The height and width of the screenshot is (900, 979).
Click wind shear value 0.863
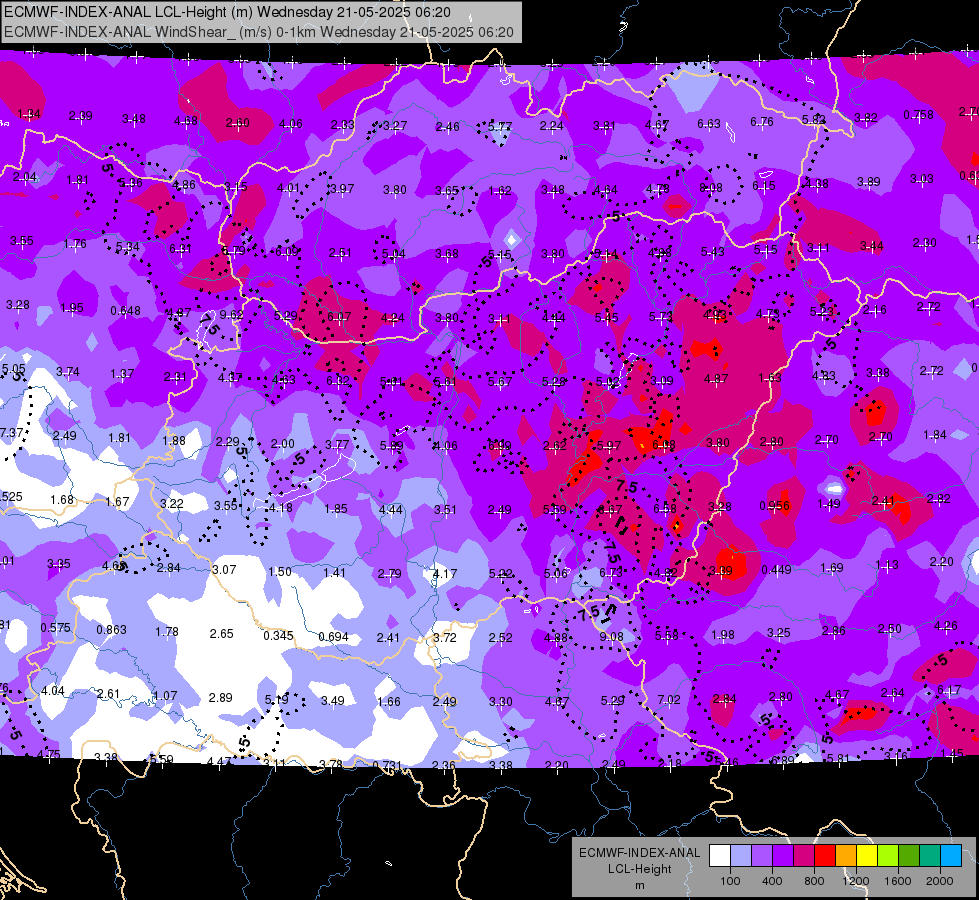[x=111, y=630]
